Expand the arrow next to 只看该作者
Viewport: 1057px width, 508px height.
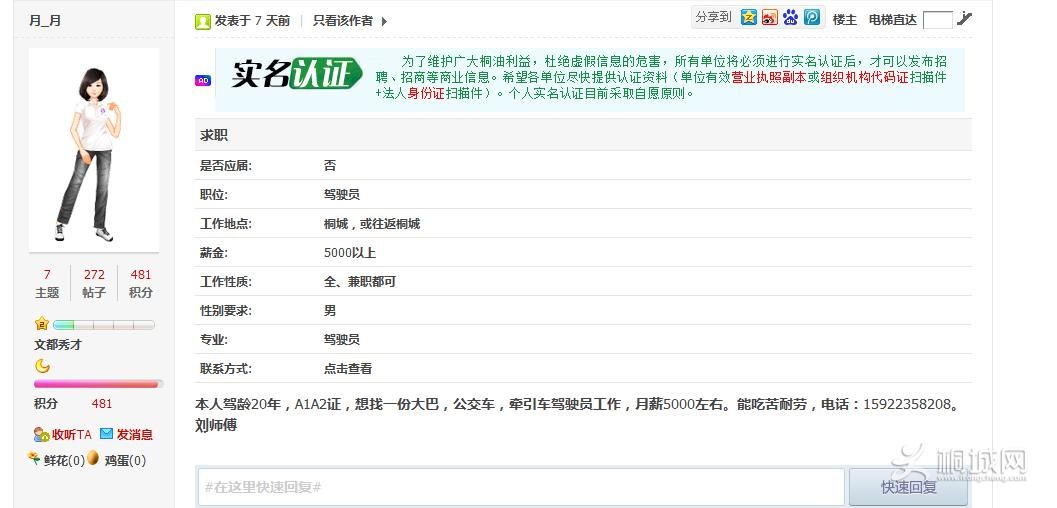click(x=384, y=21)
